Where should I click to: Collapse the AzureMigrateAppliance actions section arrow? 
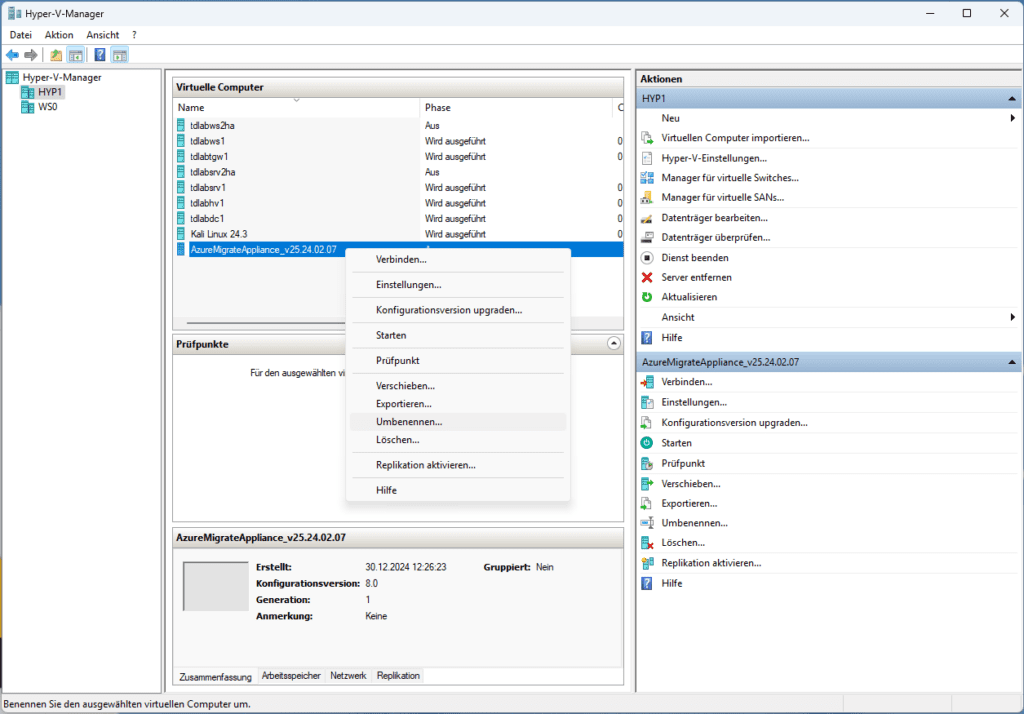click(x=1012, y=362)
